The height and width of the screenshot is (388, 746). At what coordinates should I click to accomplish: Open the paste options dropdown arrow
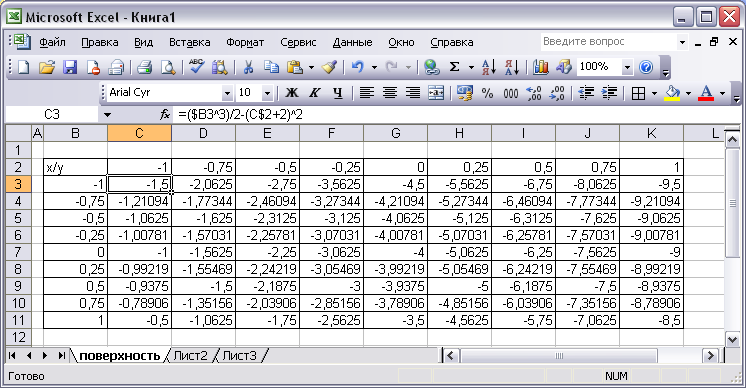[x=312, y=68]
